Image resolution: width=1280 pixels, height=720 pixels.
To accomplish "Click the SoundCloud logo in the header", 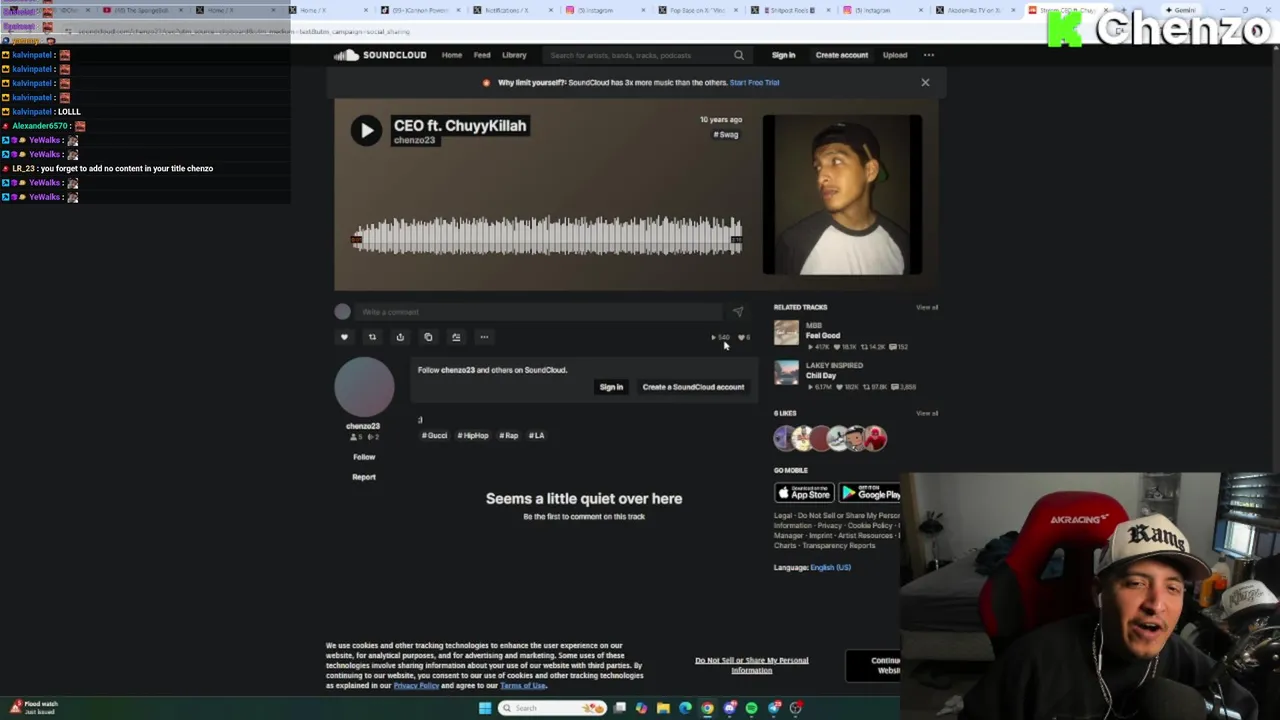I will point(381,55).
